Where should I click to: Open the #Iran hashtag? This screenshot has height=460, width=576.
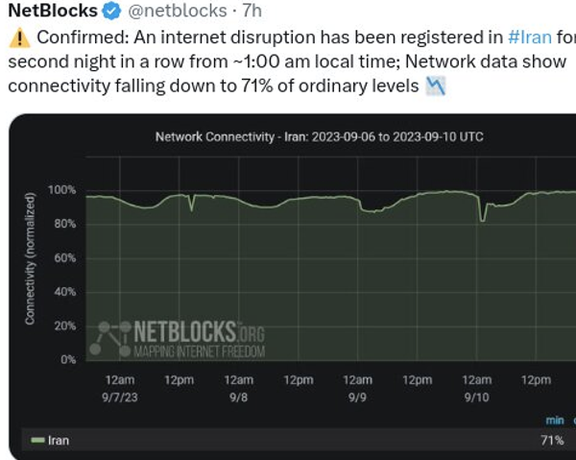[x=530, y=37]
